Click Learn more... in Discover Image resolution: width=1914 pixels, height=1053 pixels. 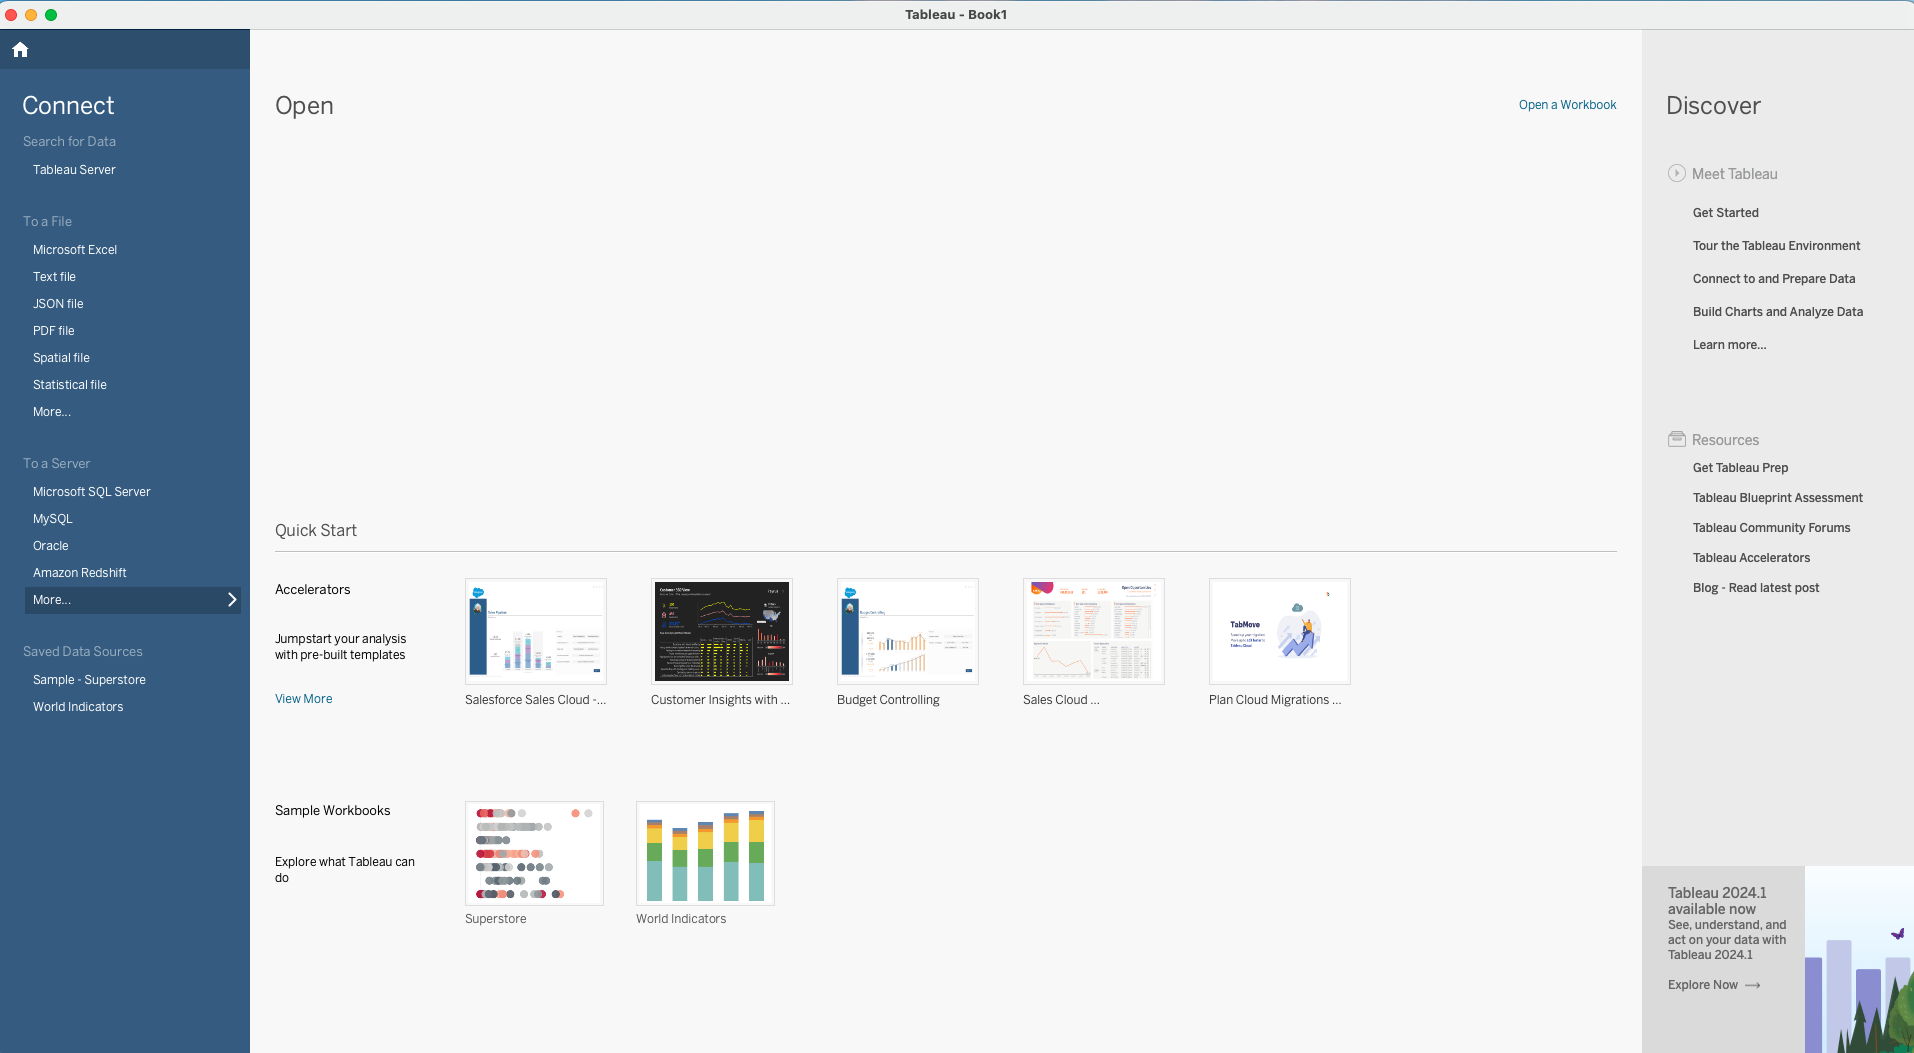click(x=1729, y=345)
